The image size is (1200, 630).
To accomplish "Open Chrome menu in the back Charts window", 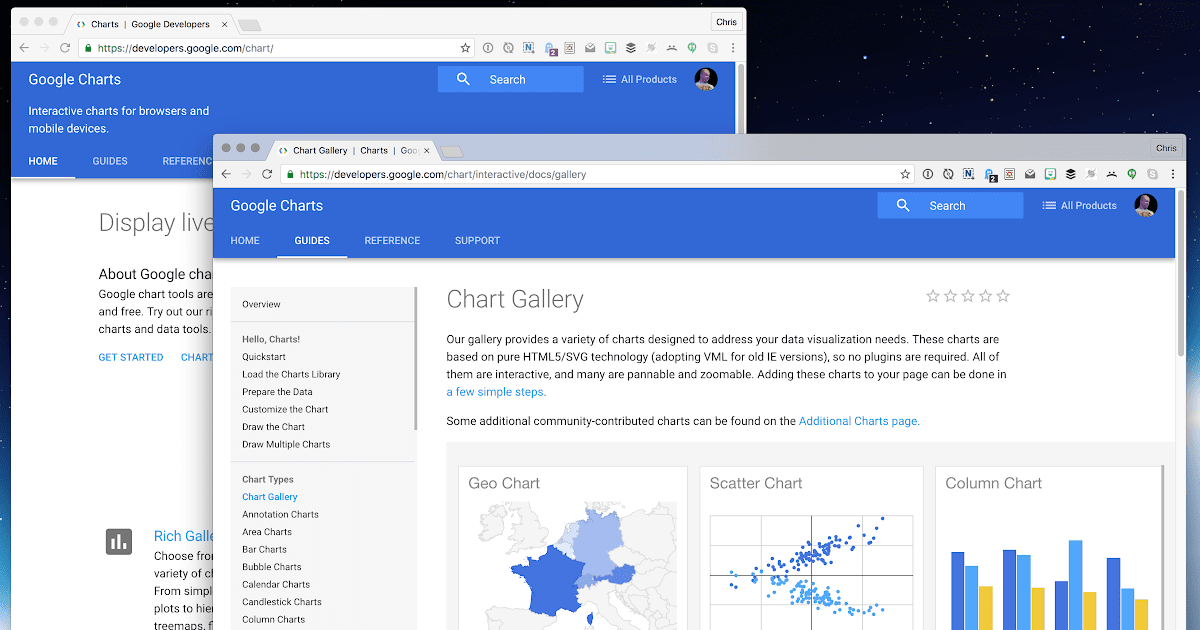I will pyautogui.click(x=733, y=47).
